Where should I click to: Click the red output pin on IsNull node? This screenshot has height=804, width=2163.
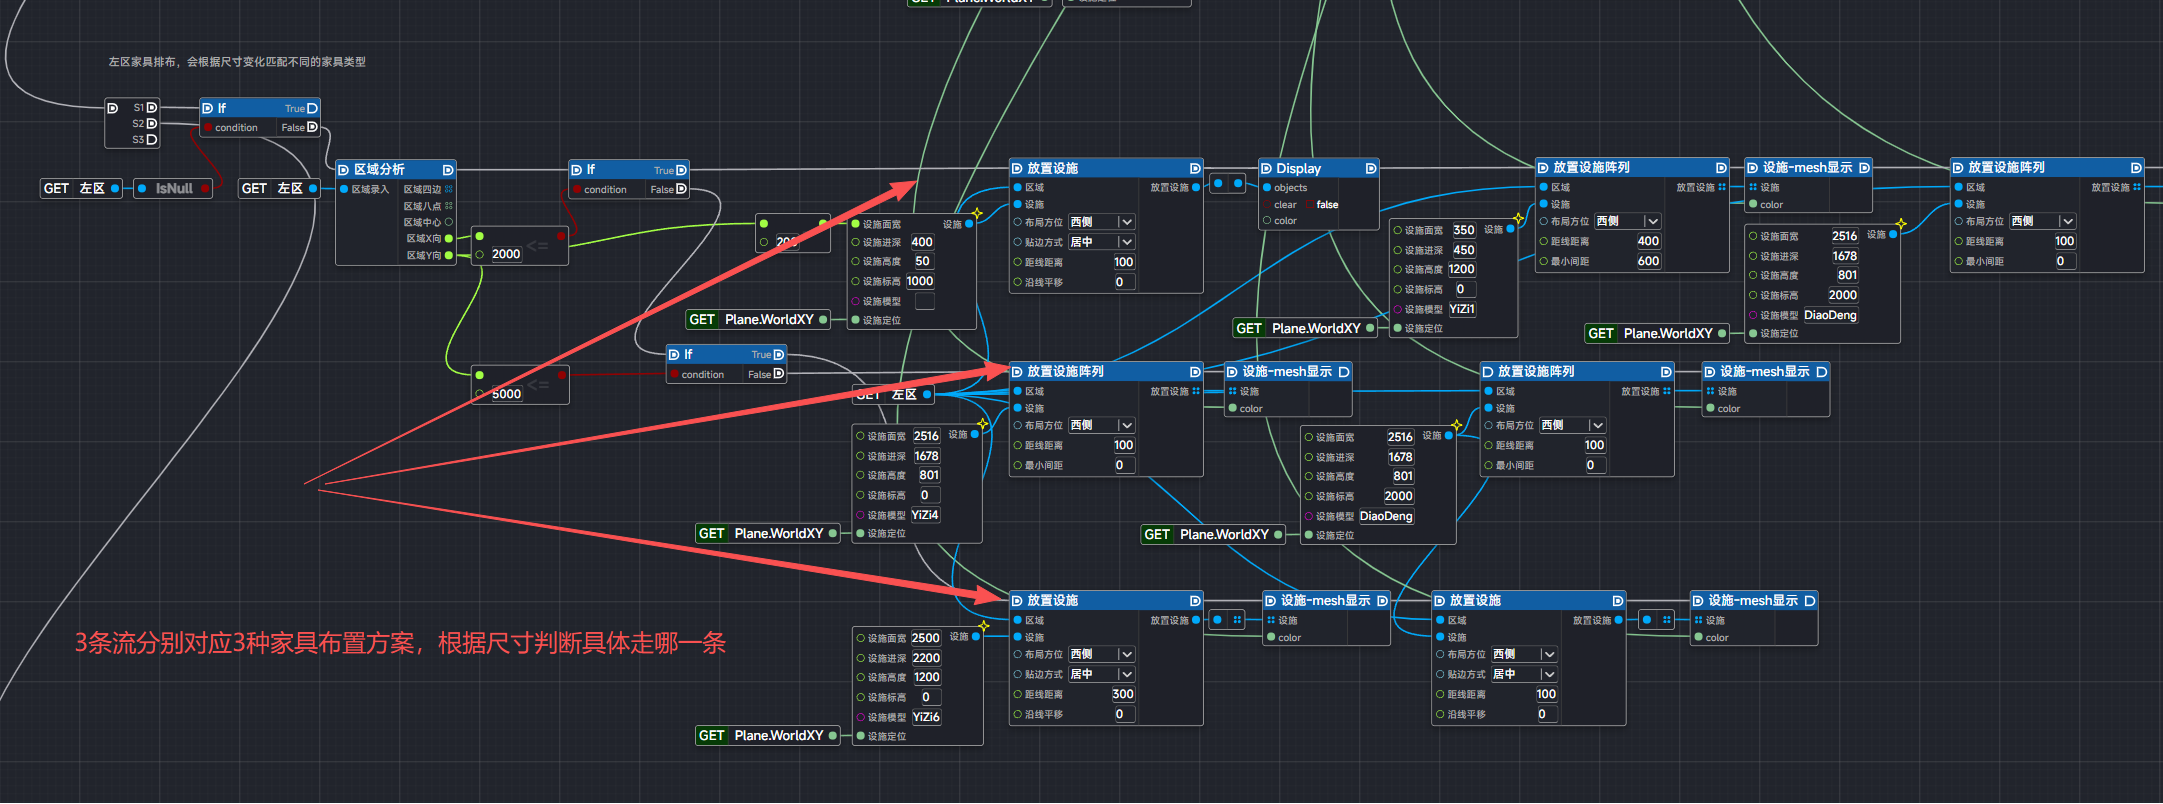(205, 188)
